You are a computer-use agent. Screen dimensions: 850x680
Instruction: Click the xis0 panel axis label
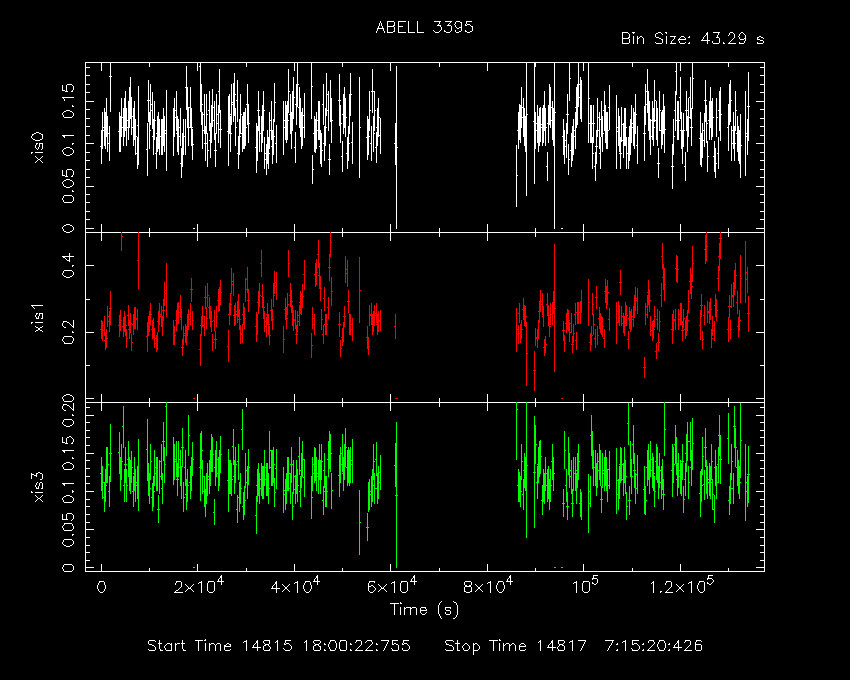[x=38, y=147]
